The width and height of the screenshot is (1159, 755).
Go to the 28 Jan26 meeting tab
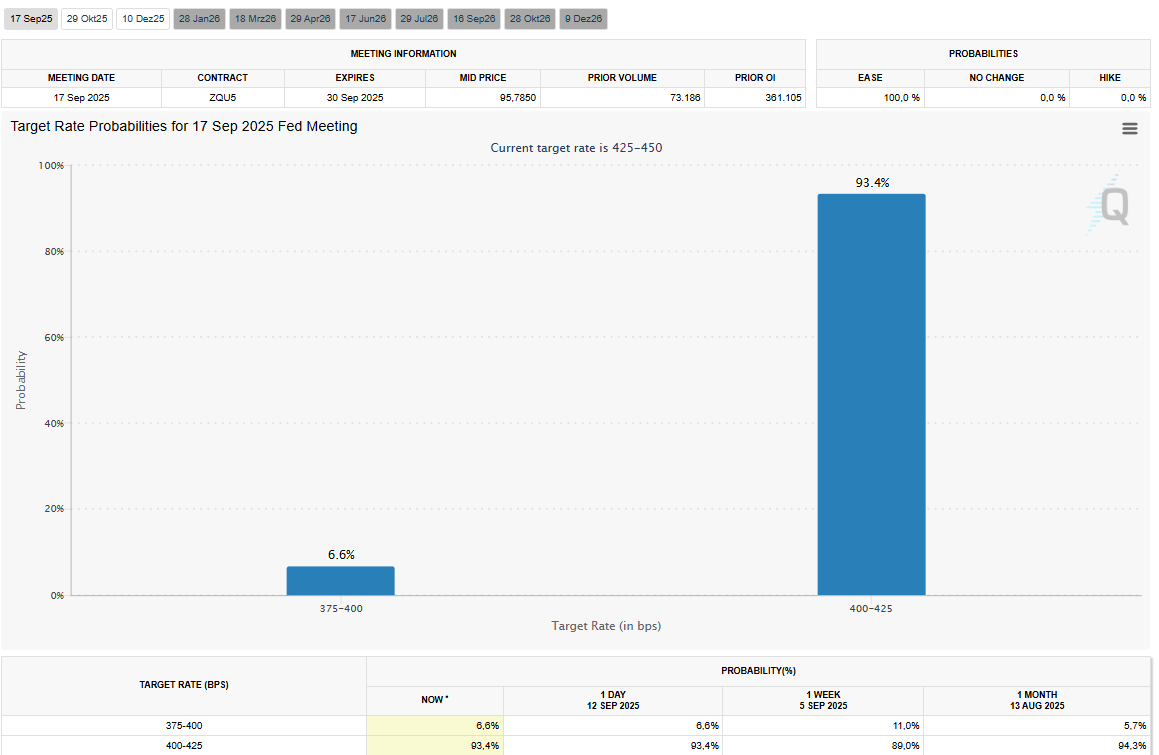[199, 19]
